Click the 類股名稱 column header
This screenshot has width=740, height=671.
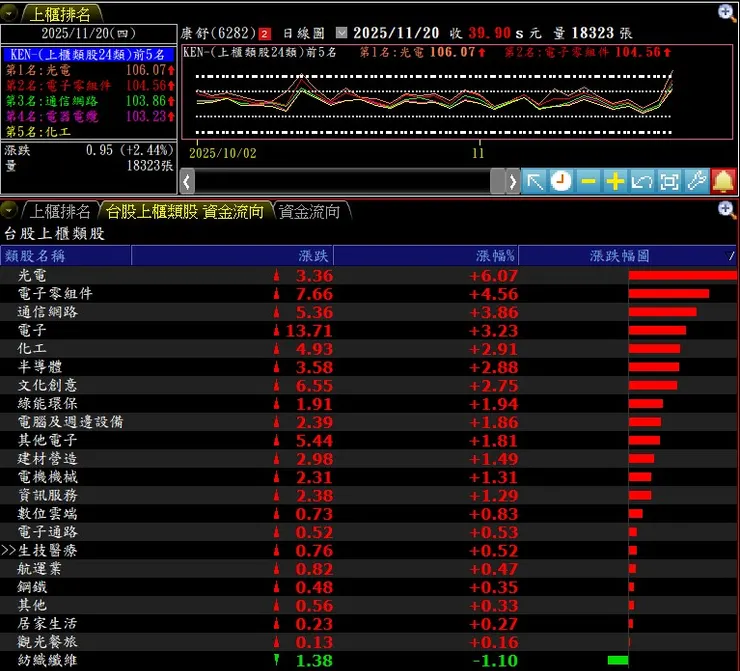point(66,256)
